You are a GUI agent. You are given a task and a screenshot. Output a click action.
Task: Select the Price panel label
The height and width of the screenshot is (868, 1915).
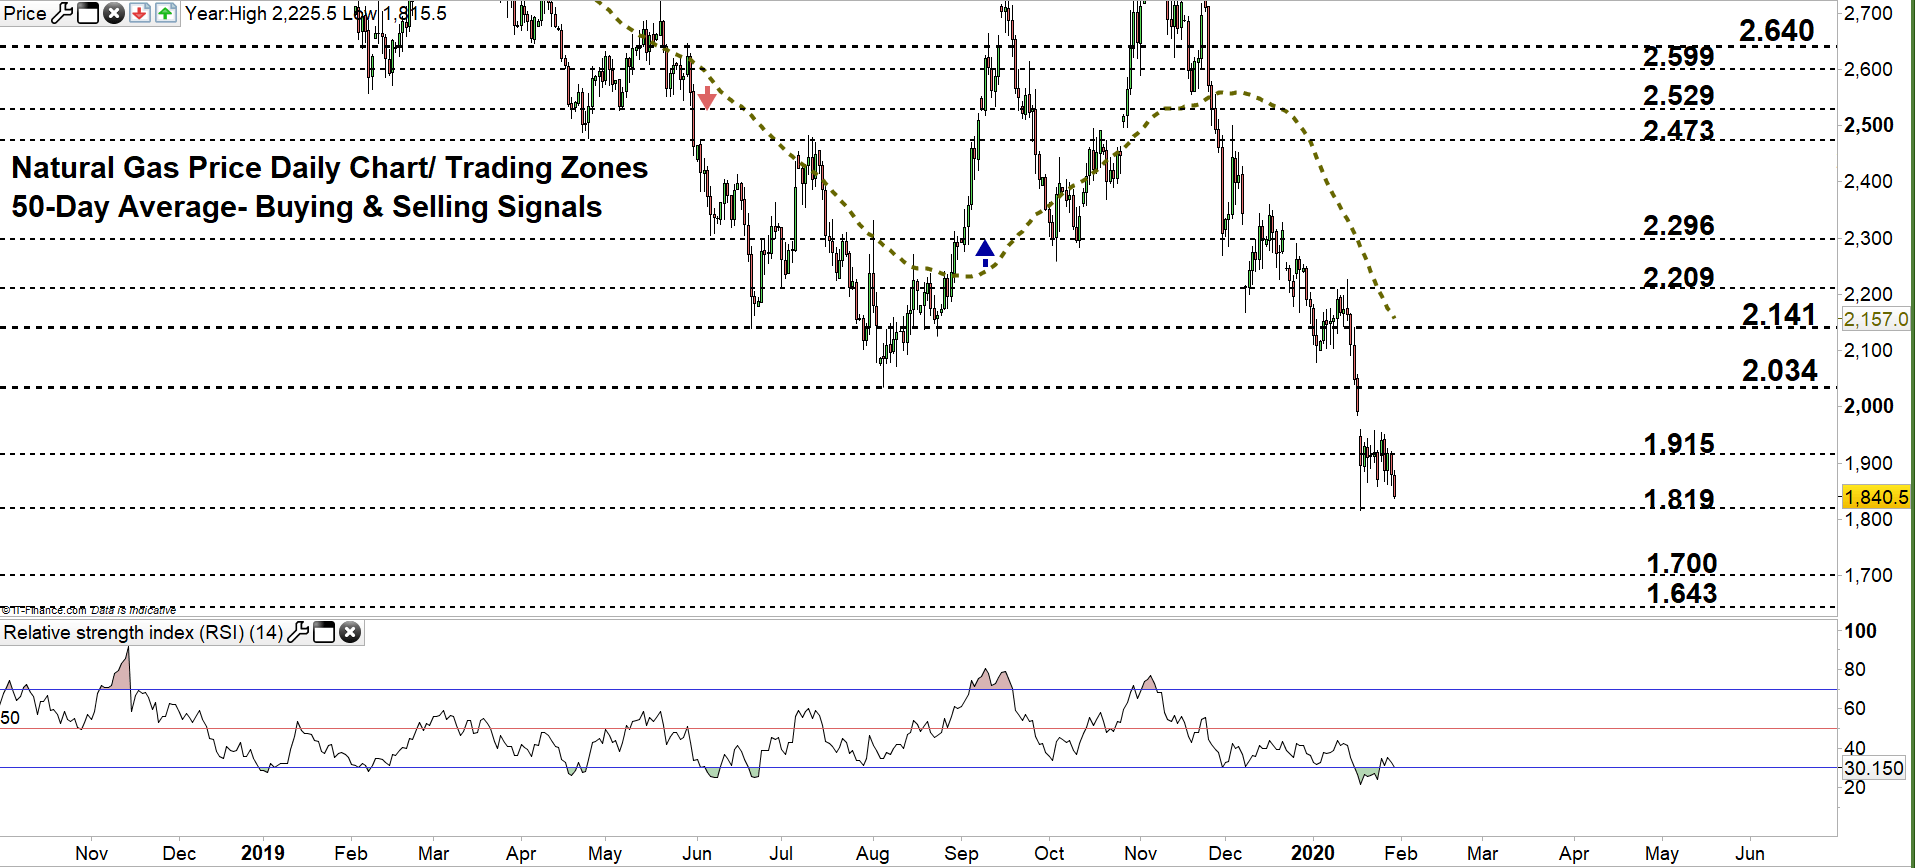click(25, 13)
